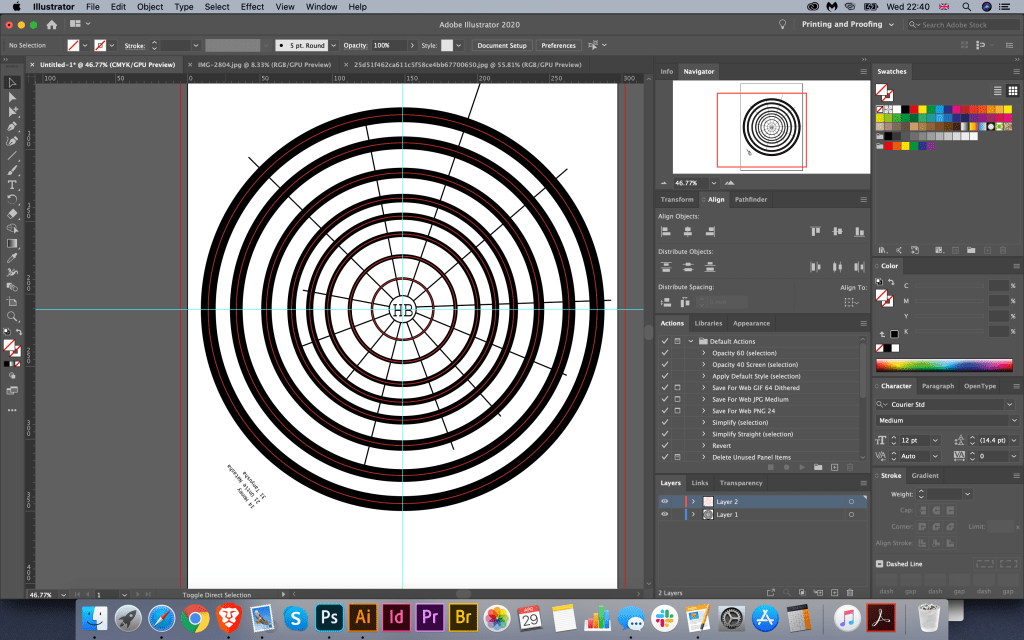1024x640 pixels.
Task: Click the Document Setup button
Action: click(x=501, y=45)
